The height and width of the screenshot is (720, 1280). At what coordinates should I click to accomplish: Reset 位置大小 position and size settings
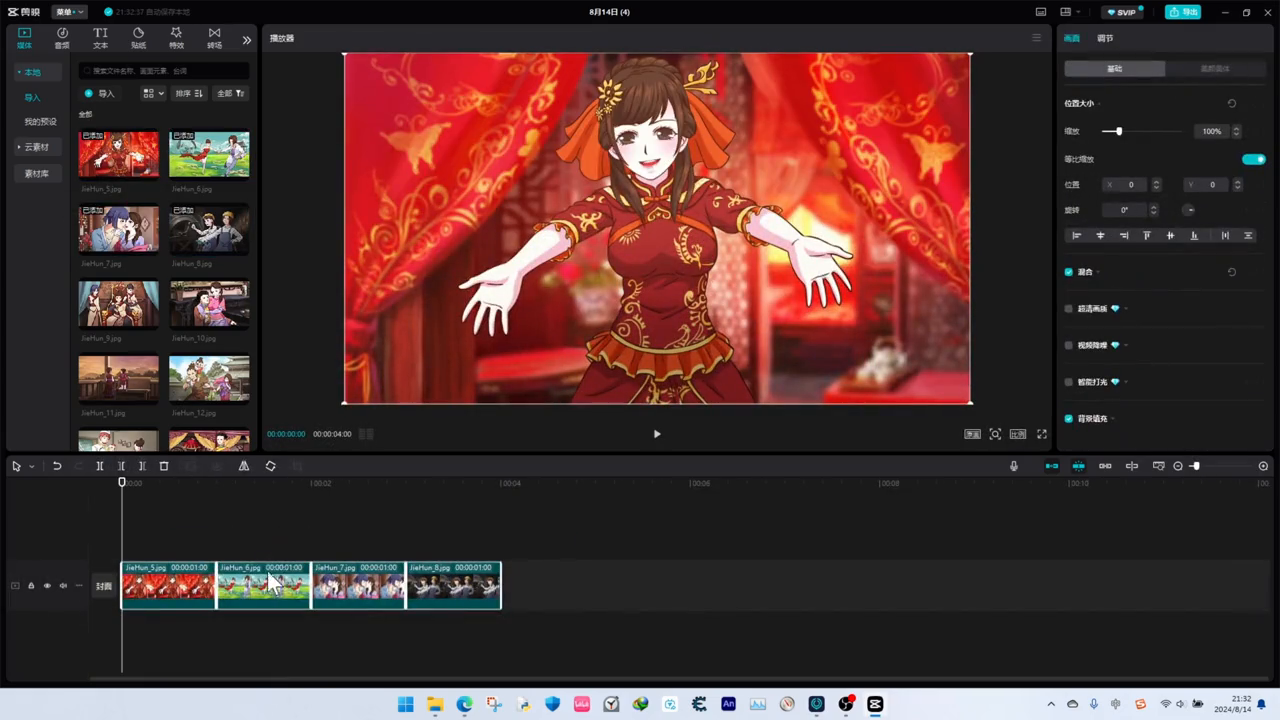point(1232,103)
